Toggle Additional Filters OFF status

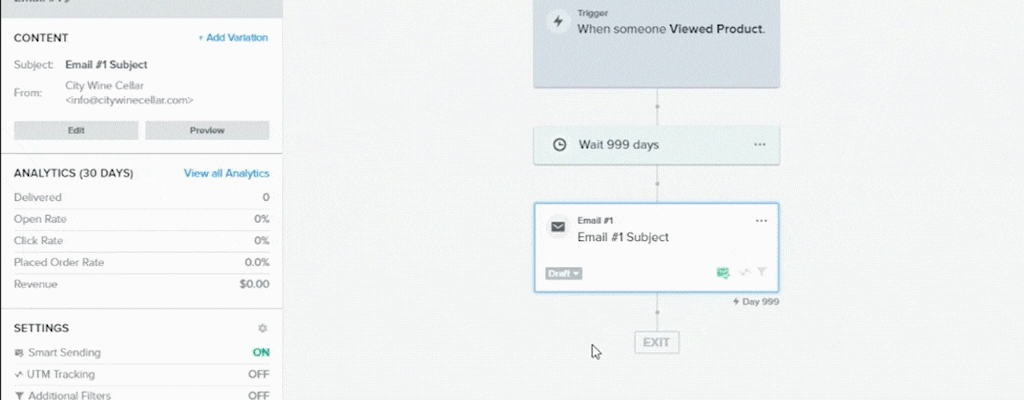tap(259, 395)
